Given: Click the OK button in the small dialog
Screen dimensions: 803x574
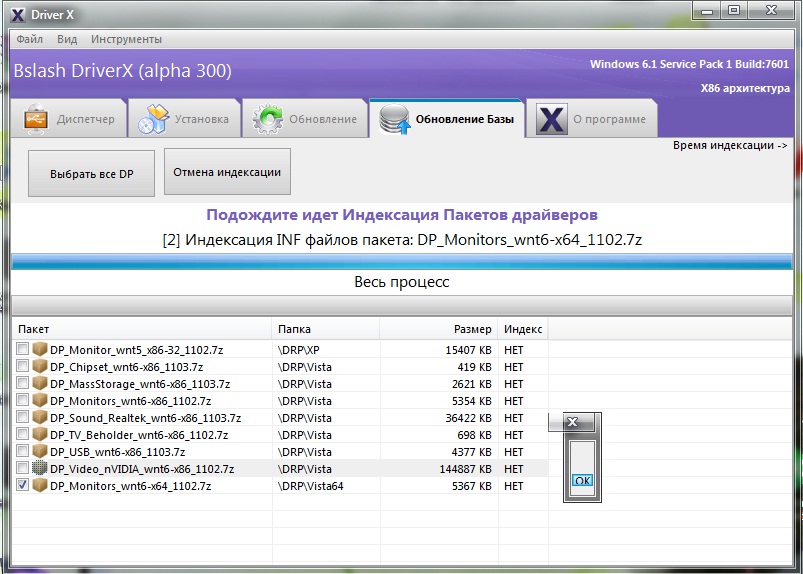Looking at the screenshot, I should pos(582,480).
